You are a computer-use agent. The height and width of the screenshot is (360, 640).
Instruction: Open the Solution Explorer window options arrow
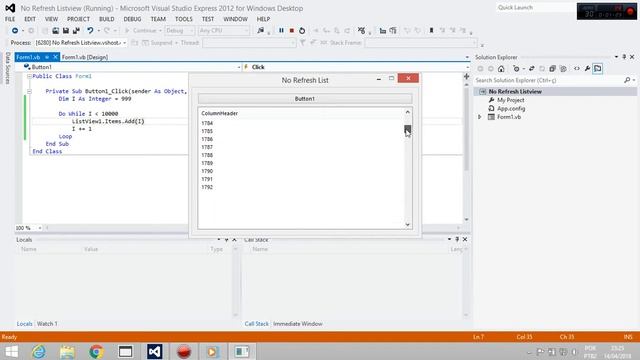click(616, 57)
